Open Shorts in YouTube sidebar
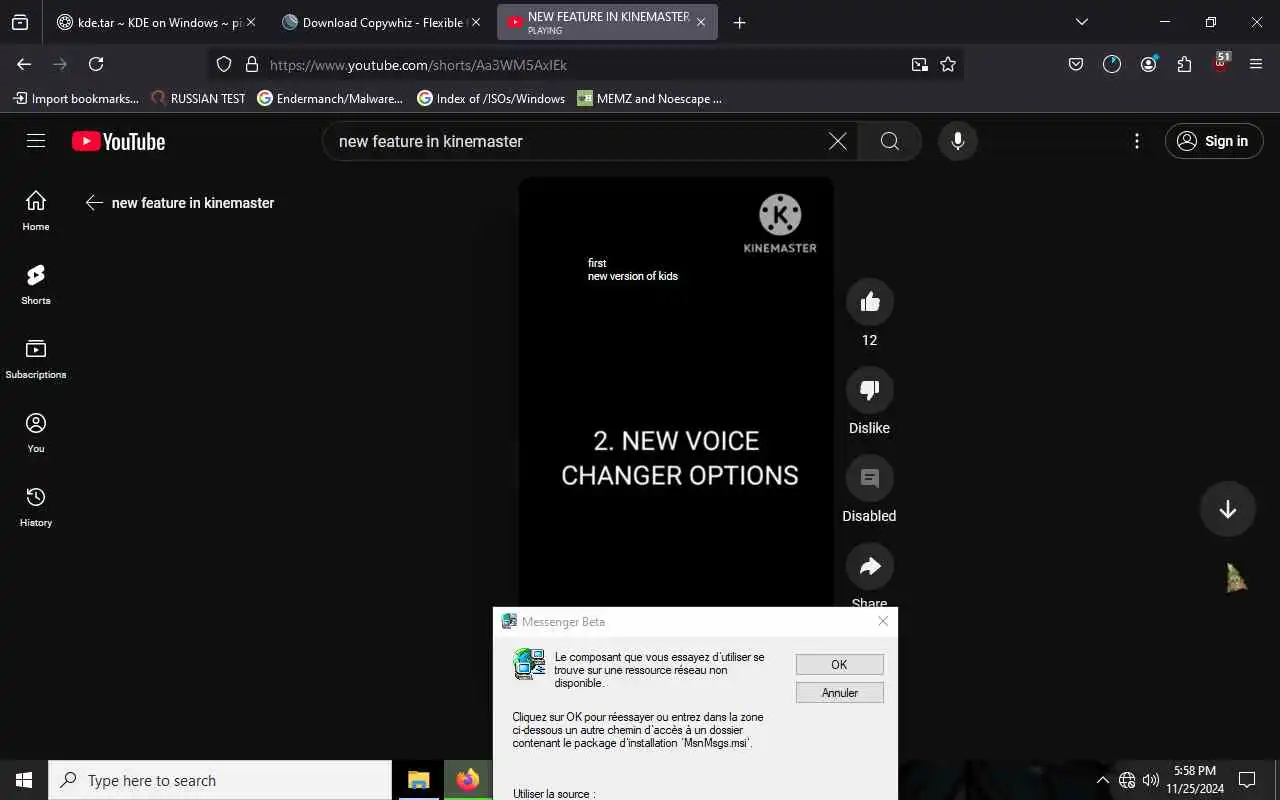The image size is (1280, 800). [x=36, y=284]
